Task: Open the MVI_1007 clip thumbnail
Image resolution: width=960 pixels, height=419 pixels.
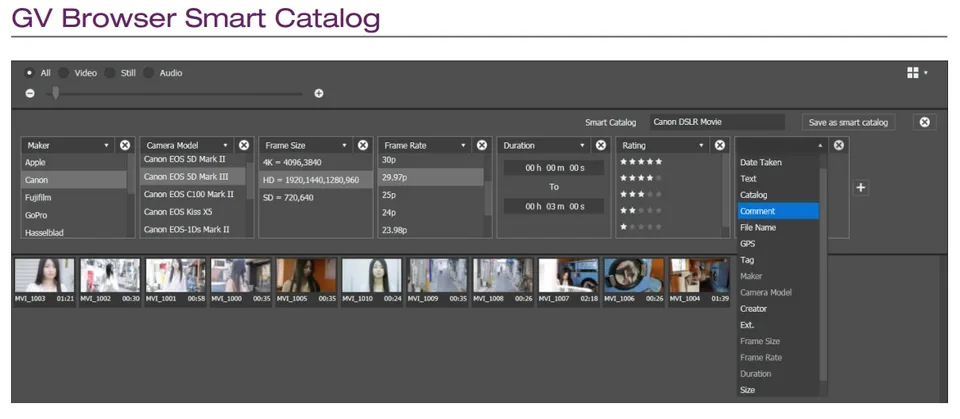Action: pos(568,275)
